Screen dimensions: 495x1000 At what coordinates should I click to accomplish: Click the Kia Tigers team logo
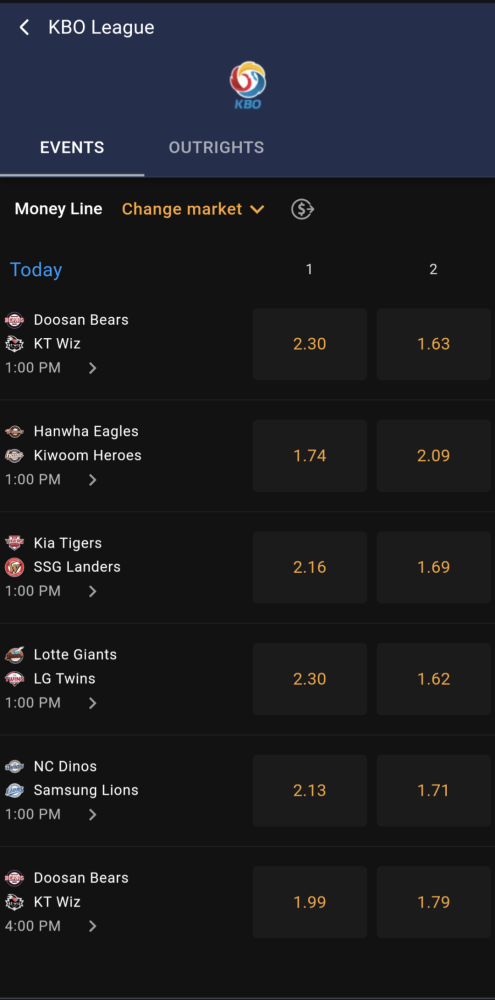coord(14,543)
